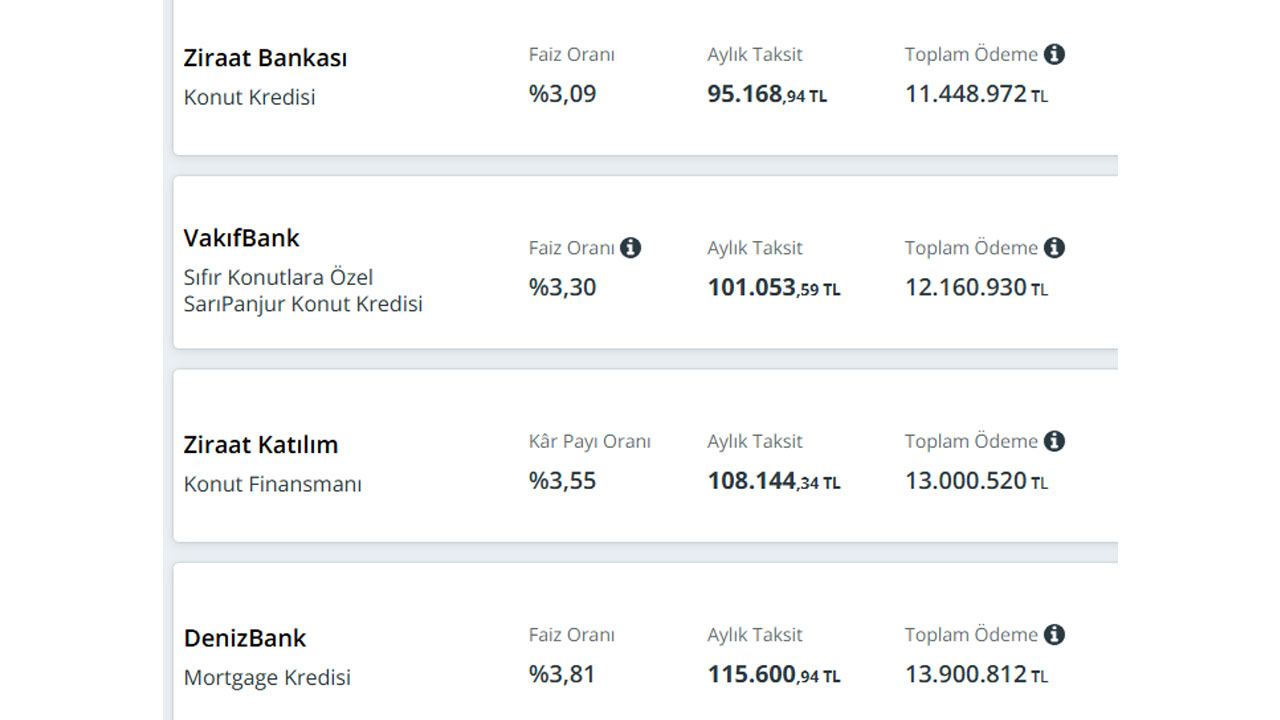The image size is (1280, 720).
Task: Click info icon beside VakıfBank Faiz Oranı
Action: pos(630,247)
